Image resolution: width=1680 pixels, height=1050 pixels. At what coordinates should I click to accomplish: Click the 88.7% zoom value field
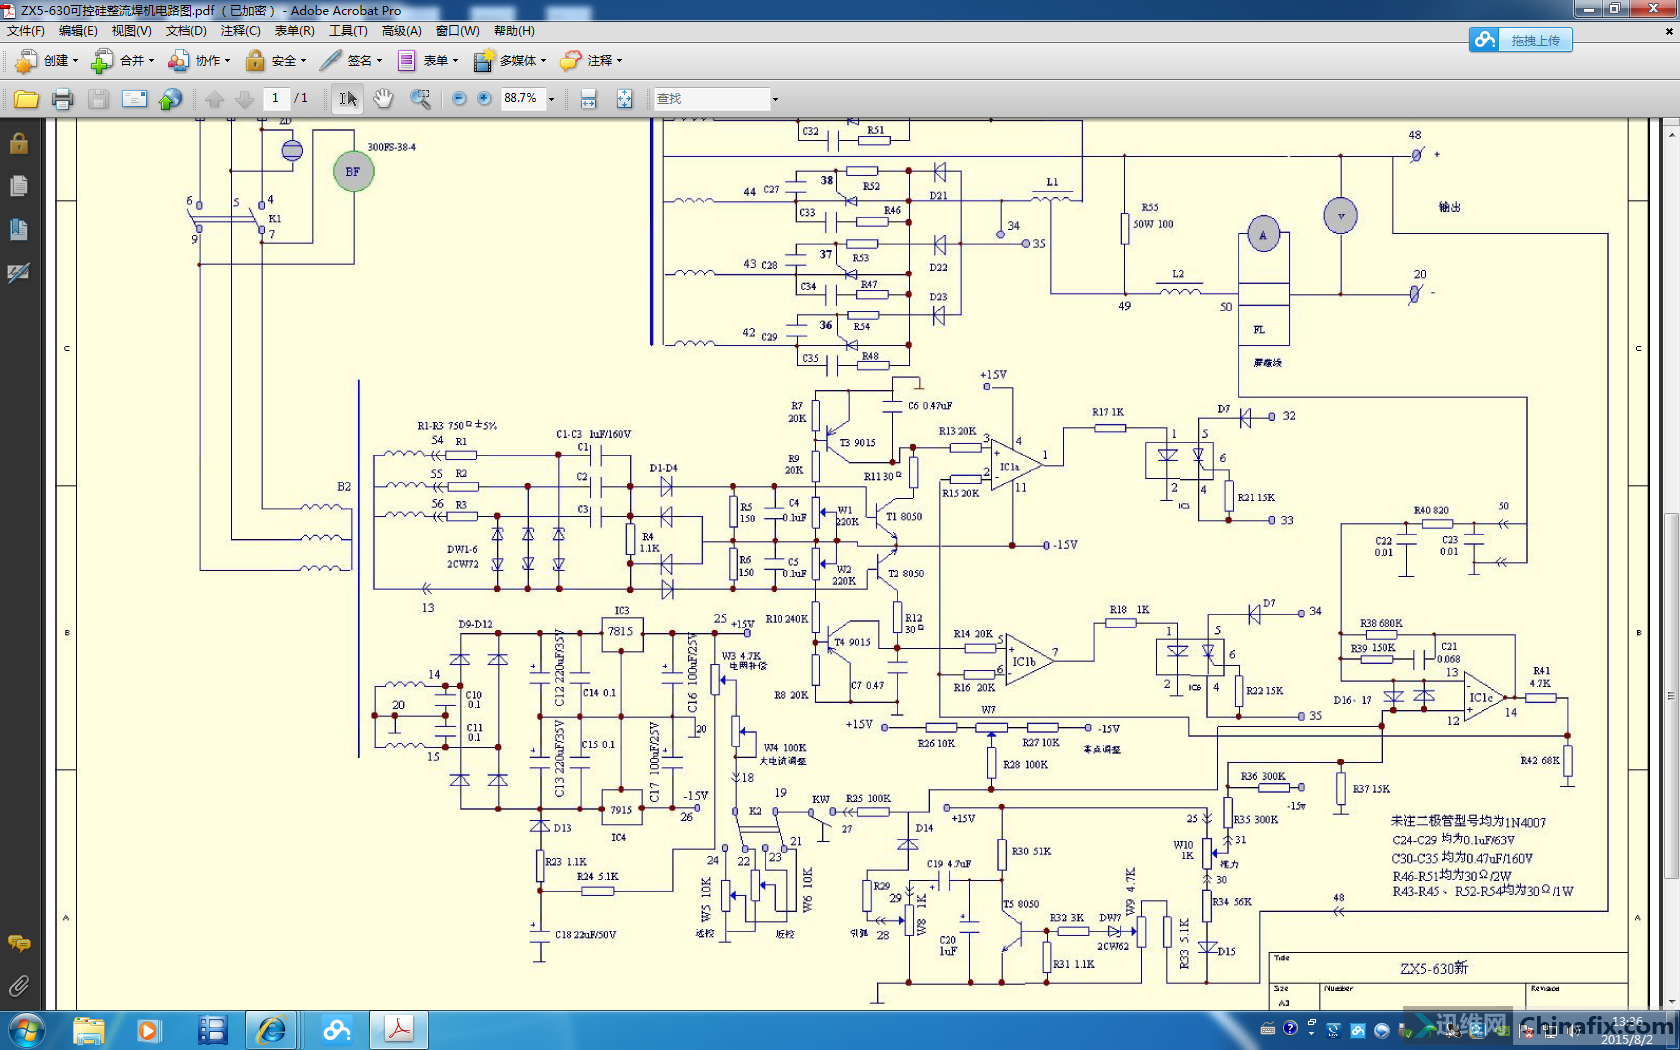click(x=522, y=98)
